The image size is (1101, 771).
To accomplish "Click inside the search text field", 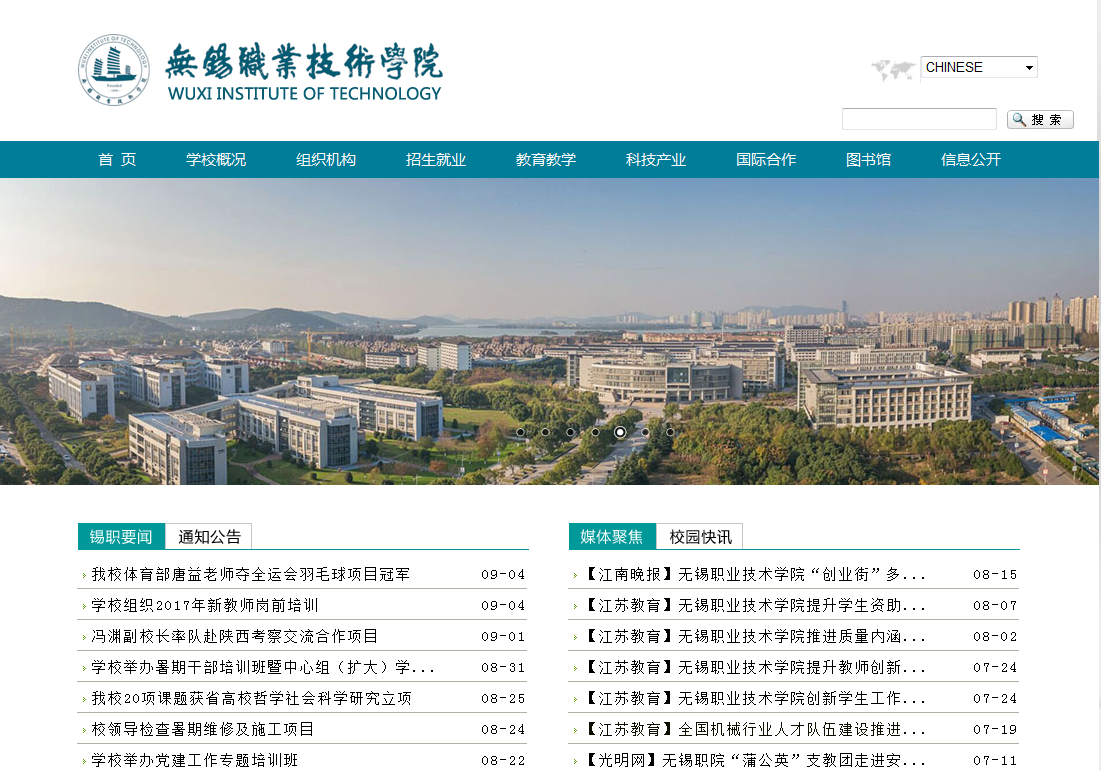I will 918,120.
